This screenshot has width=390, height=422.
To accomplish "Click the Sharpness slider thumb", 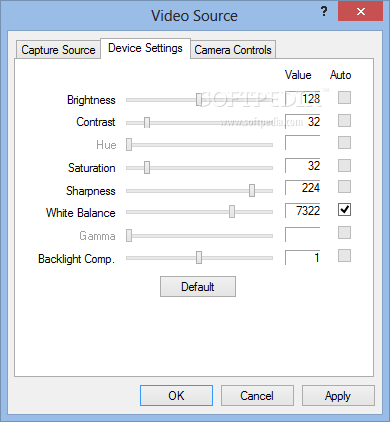I will tap(252, 190).
